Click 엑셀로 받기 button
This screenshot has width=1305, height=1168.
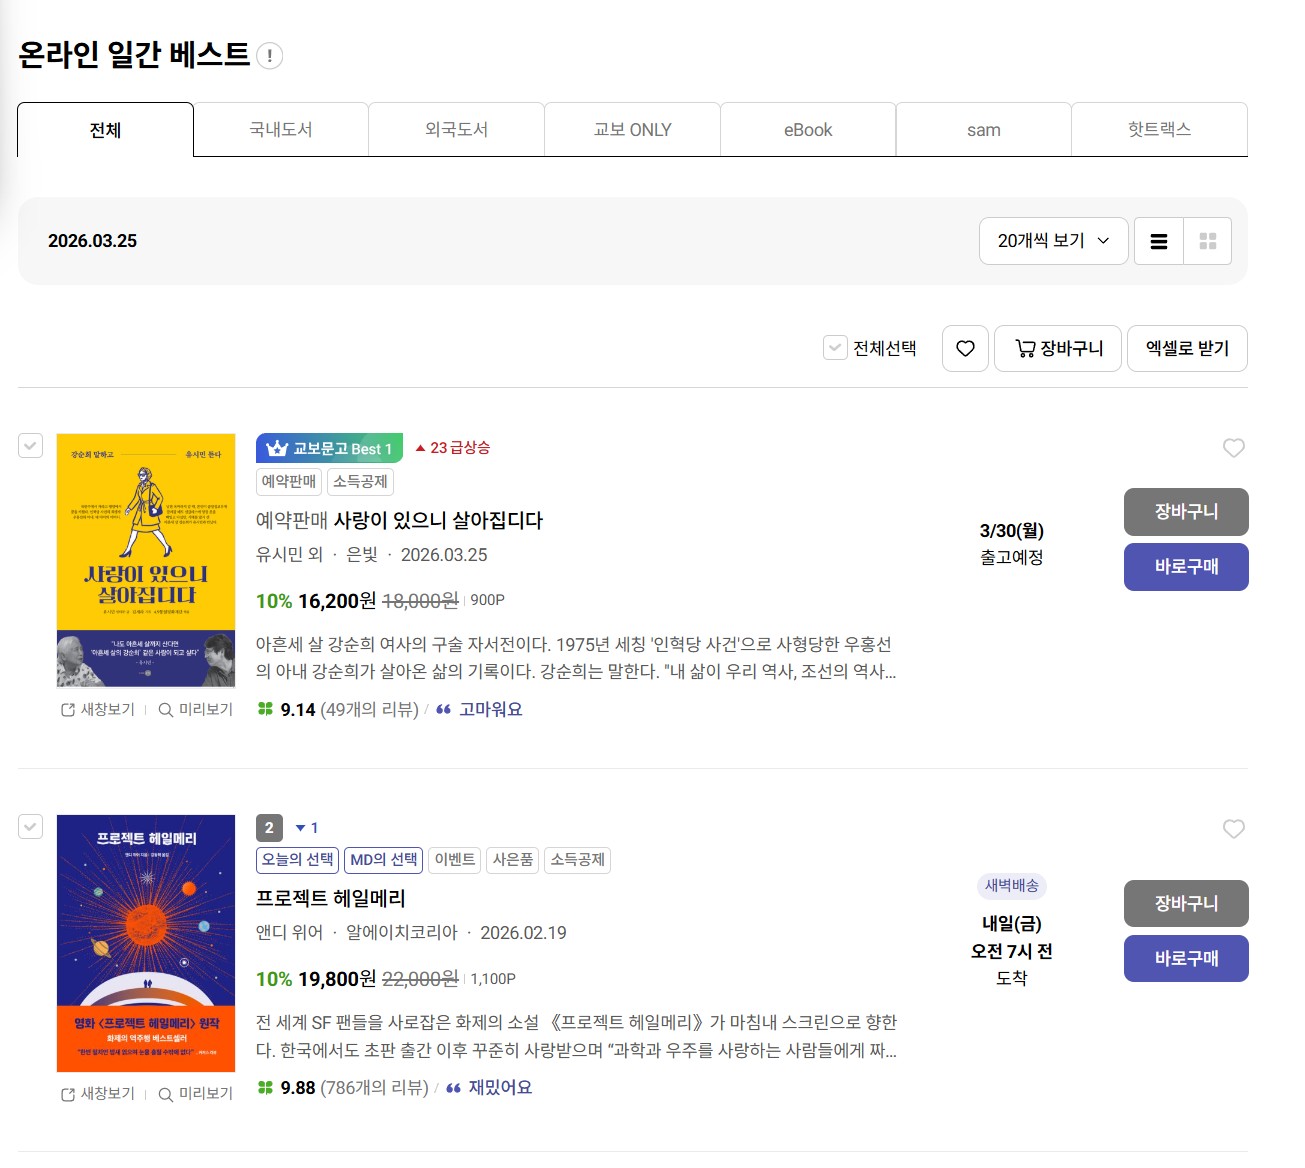(x=1187, y=348)
